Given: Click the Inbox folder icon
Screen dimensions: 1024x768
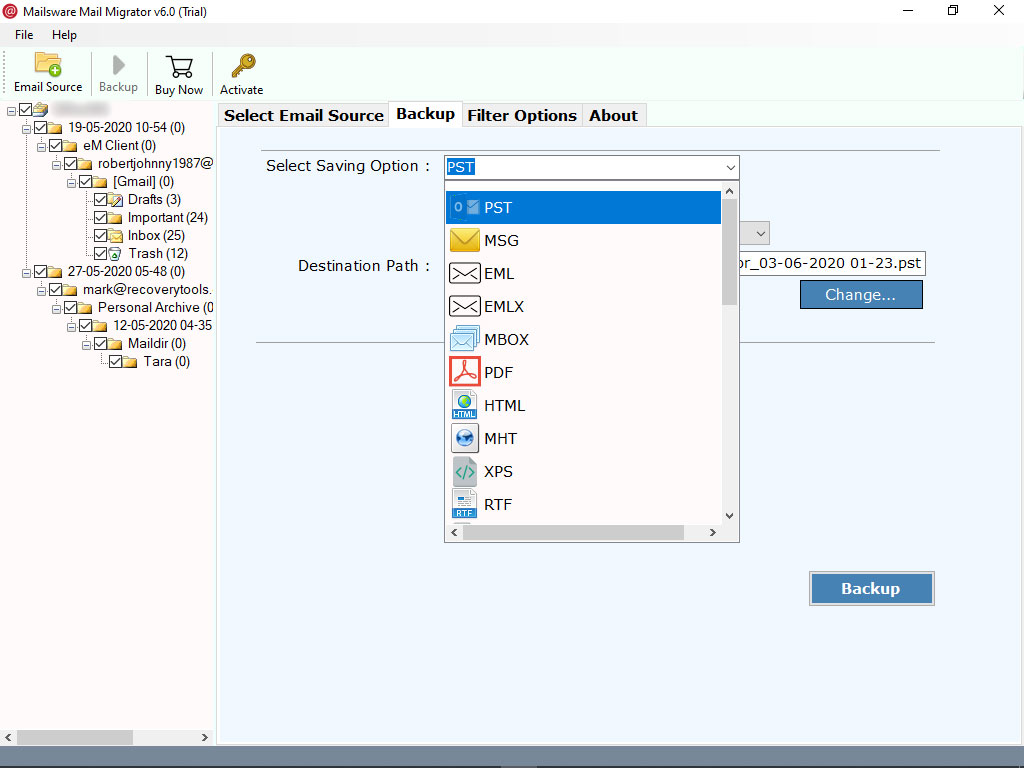Looking at the screenshot, I should click(116, 236).
